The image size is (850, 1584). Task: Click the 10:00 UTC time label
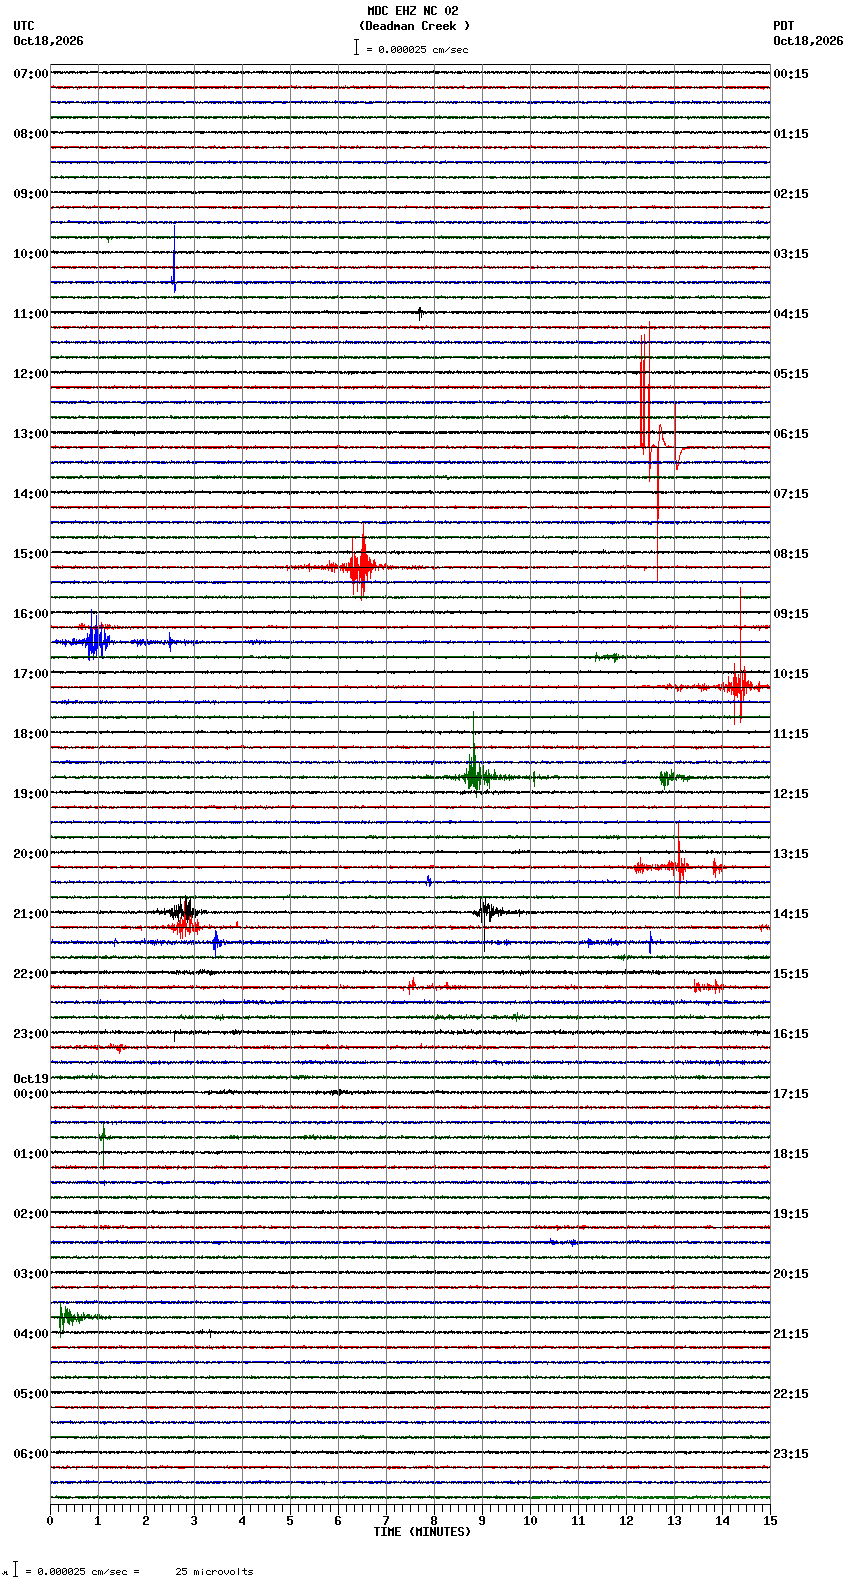click(31, 254)
